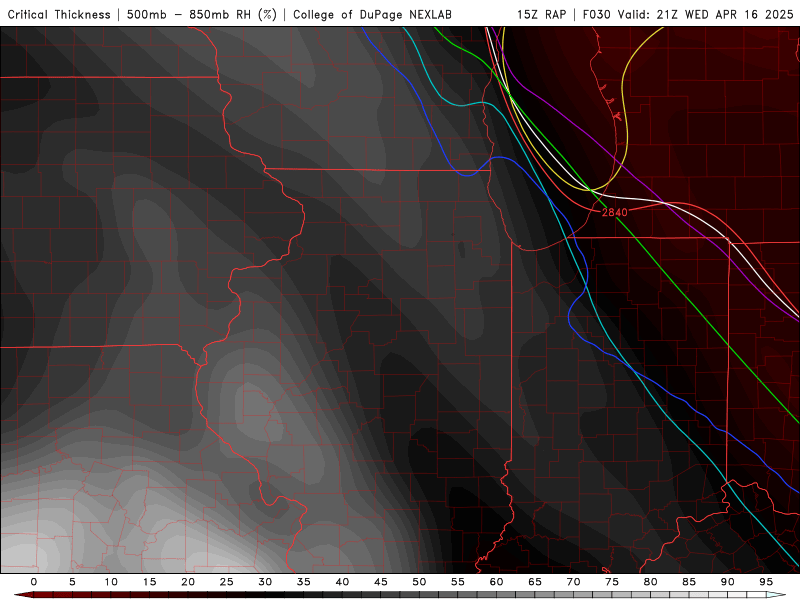Viewport: 800px width, 600px height.
Task: Select the "5" tick on the RH scale
Action: (72, 582)
